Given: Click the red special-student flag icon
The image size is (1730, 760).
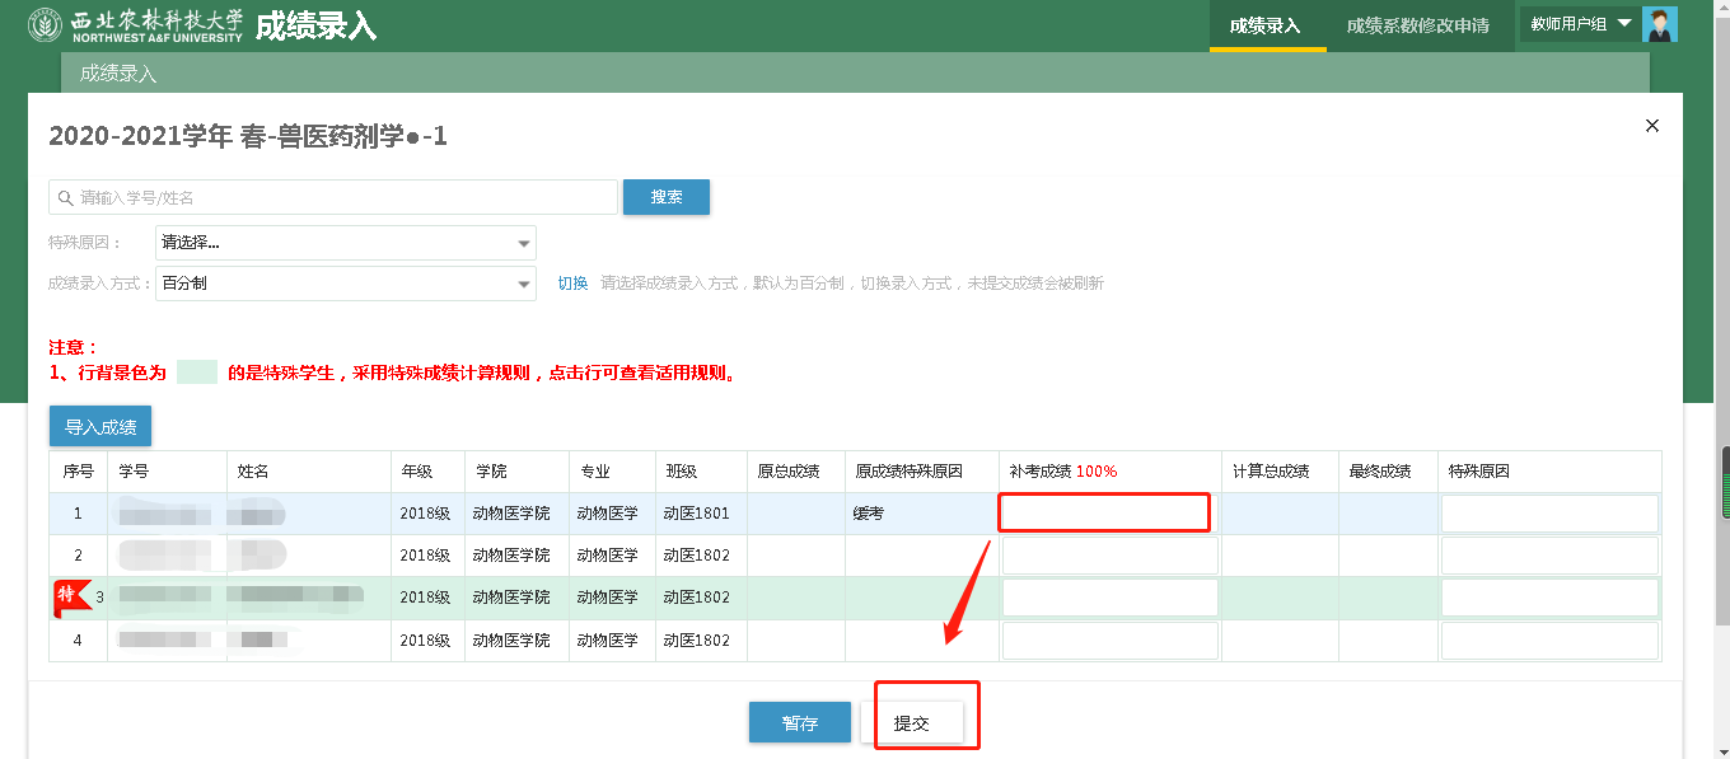Looking at the screenshot, I should coord(70,597).
